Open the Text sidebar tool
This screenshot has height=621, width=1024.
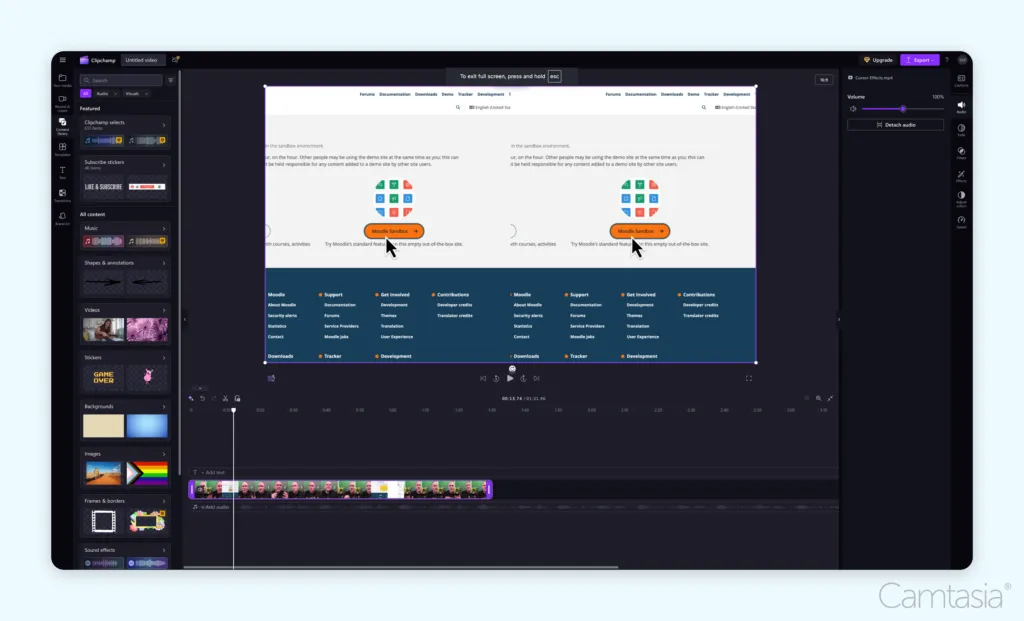(63, 172)
